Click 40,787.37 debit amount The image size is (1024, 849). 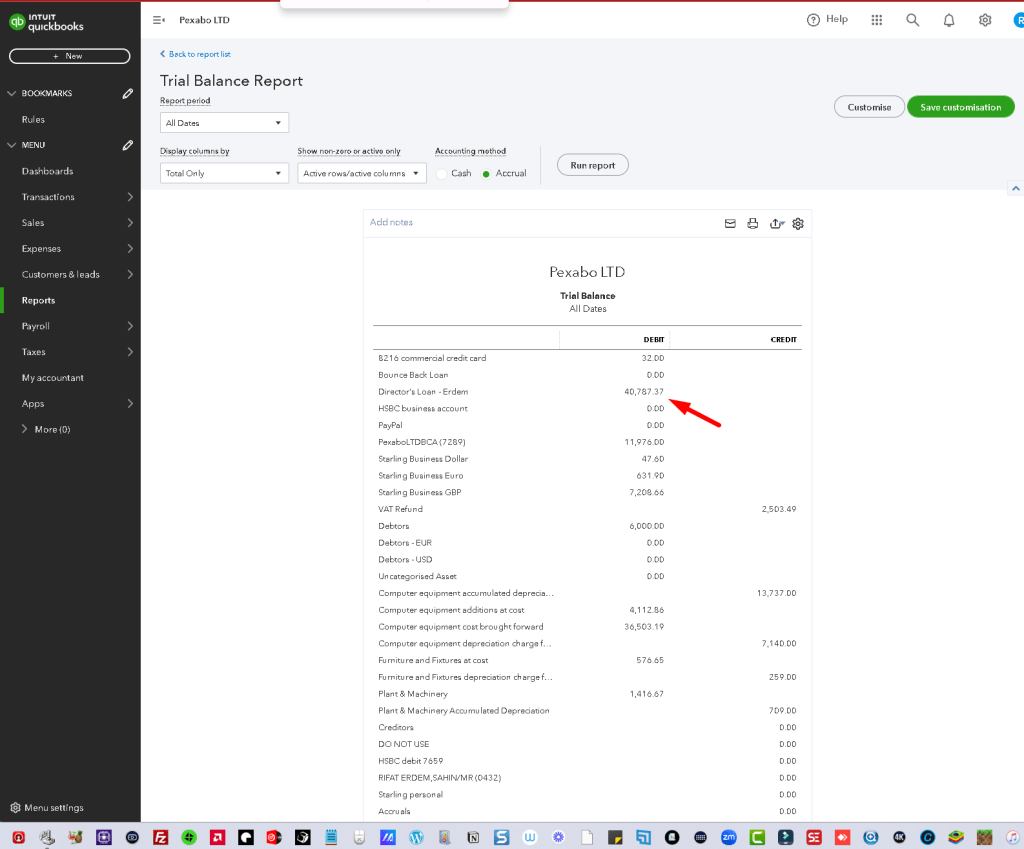(644, 392)
